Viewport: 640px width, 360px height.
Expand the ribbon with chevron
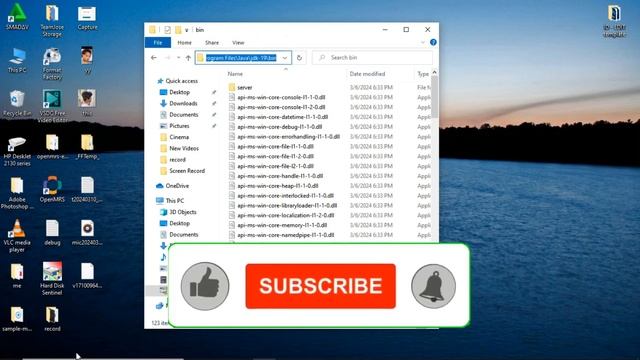(x=422, y=42)
